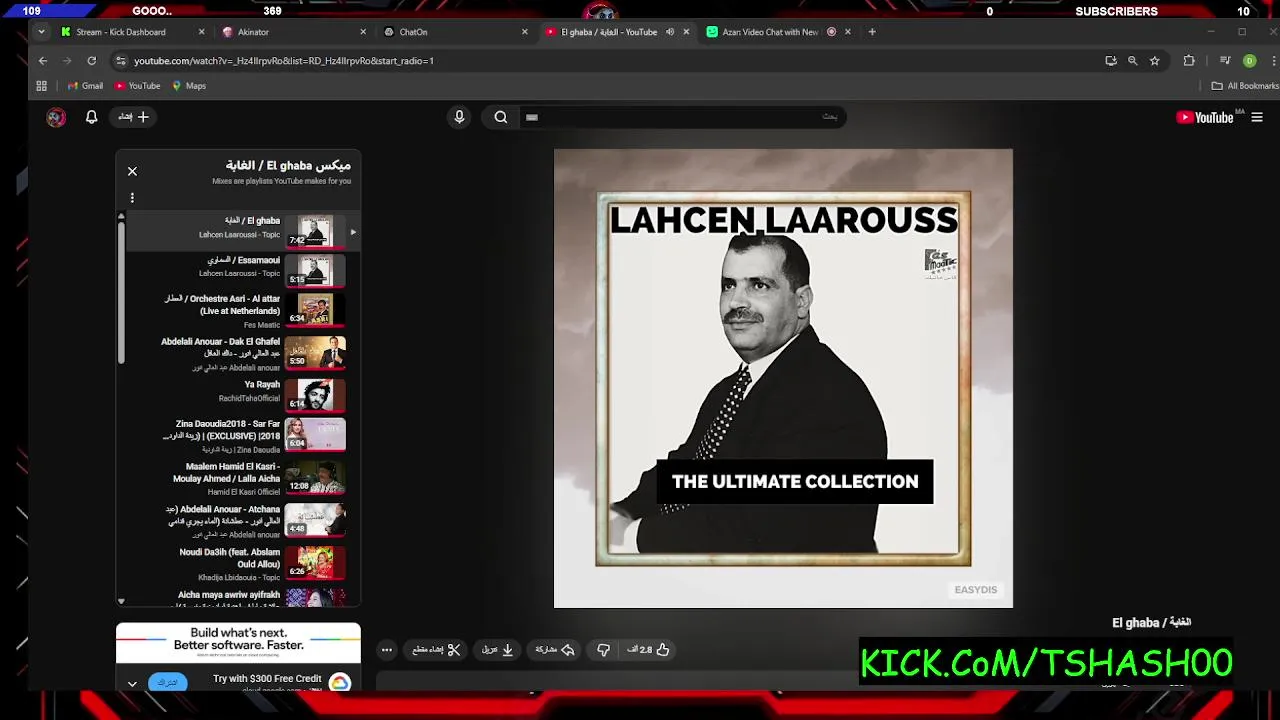1280x720 pixels.
Task: Go back with the browser back arrow
Action: (x=43, y=61)
